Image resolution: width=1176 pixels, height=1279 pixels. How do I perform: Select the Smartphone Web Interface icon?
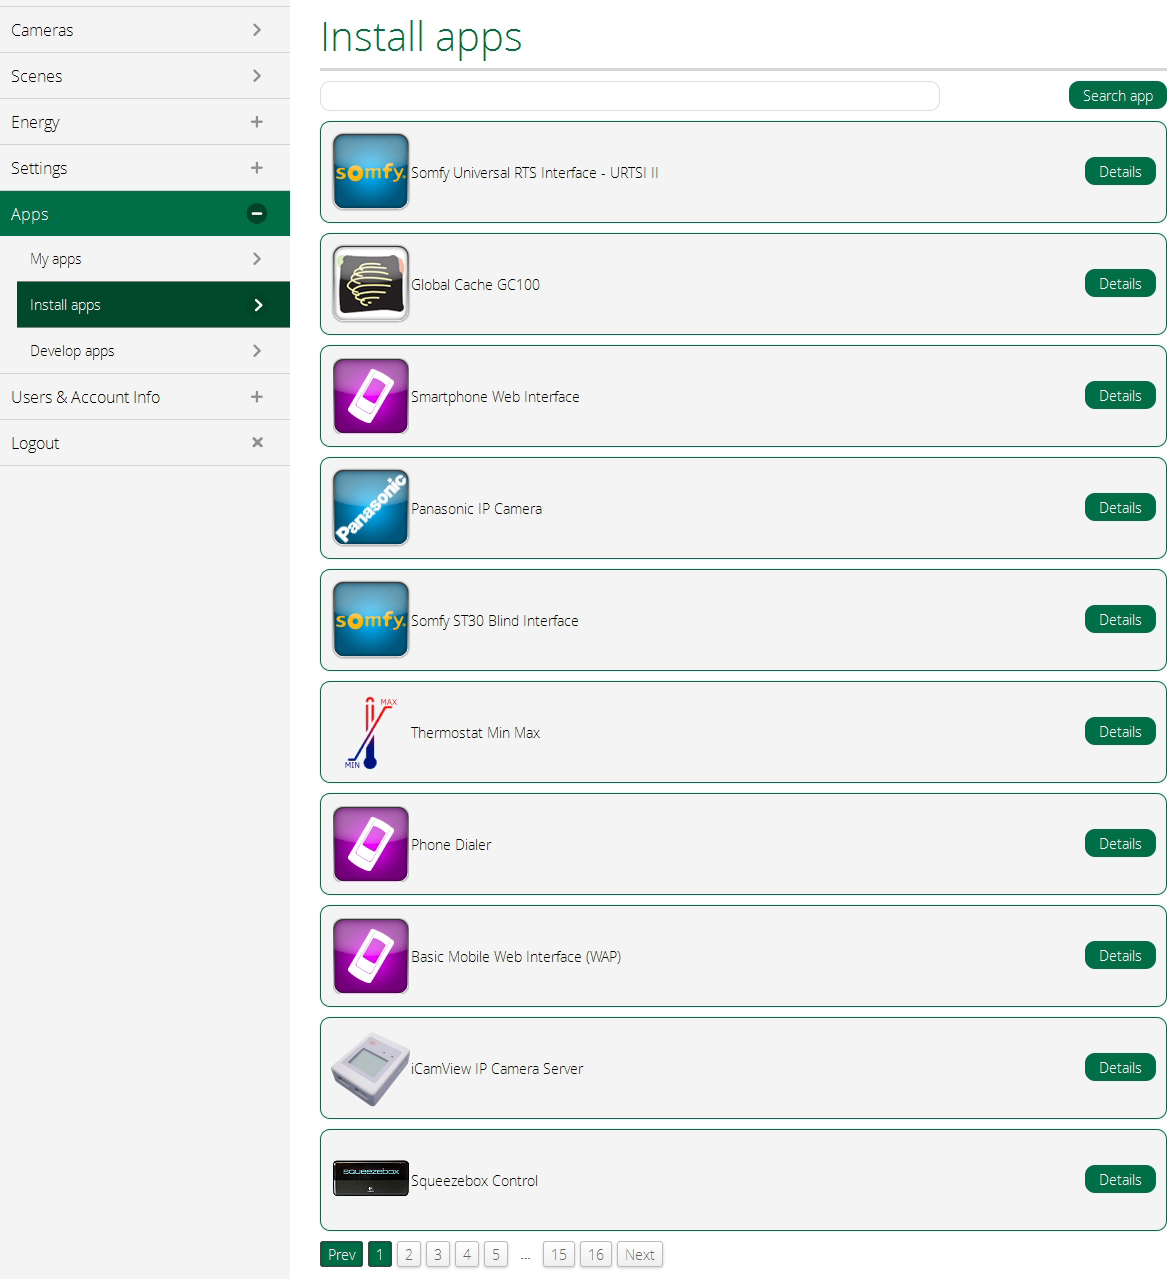370,396
